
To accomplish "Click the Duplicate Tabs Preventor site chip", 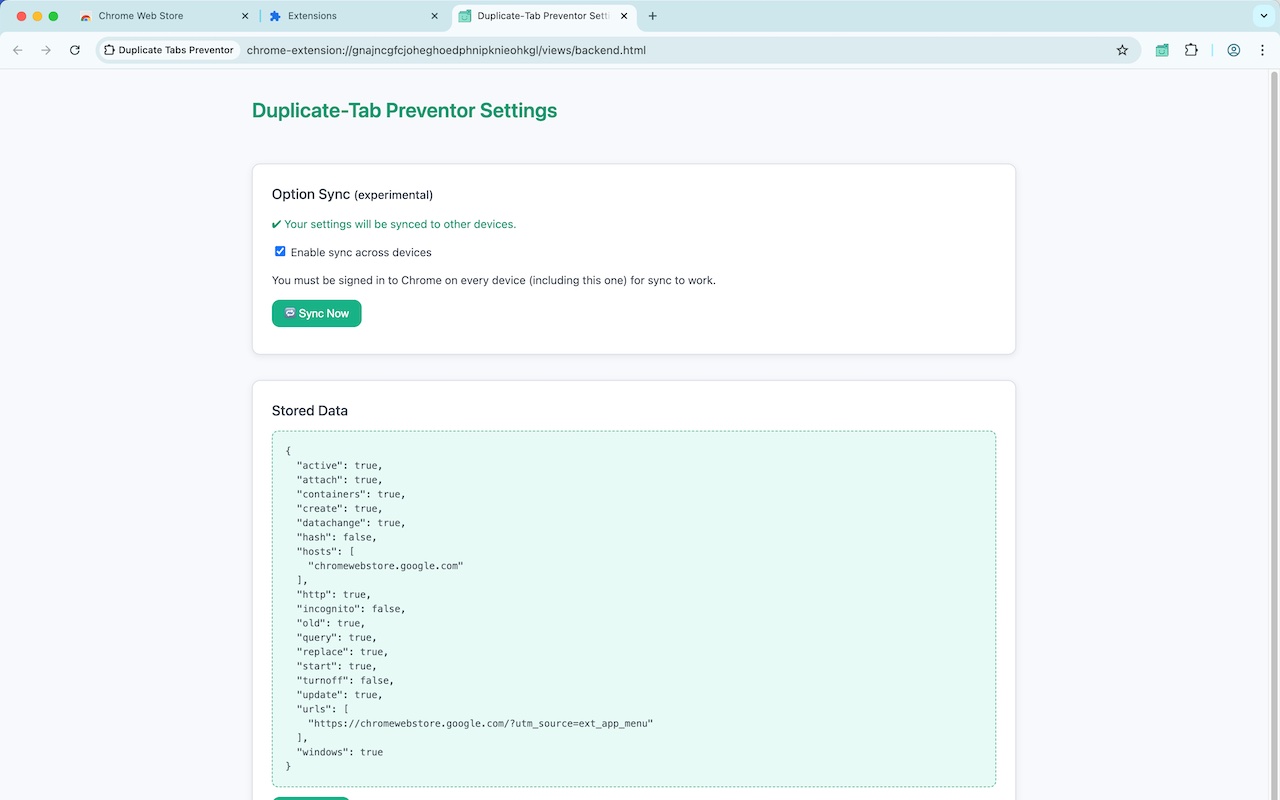I will (169, 50).
